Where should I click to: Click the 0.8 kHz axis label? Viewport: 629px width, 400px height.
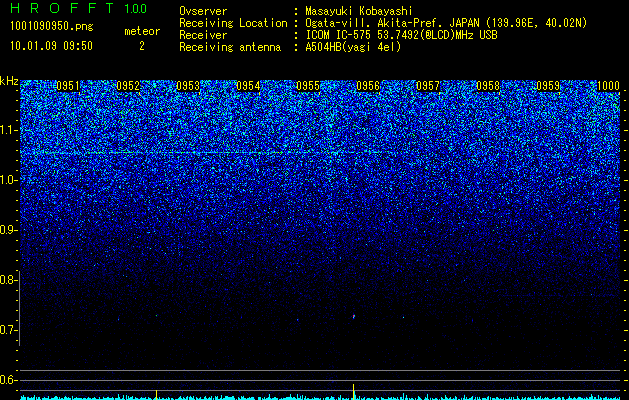[8, 280]
